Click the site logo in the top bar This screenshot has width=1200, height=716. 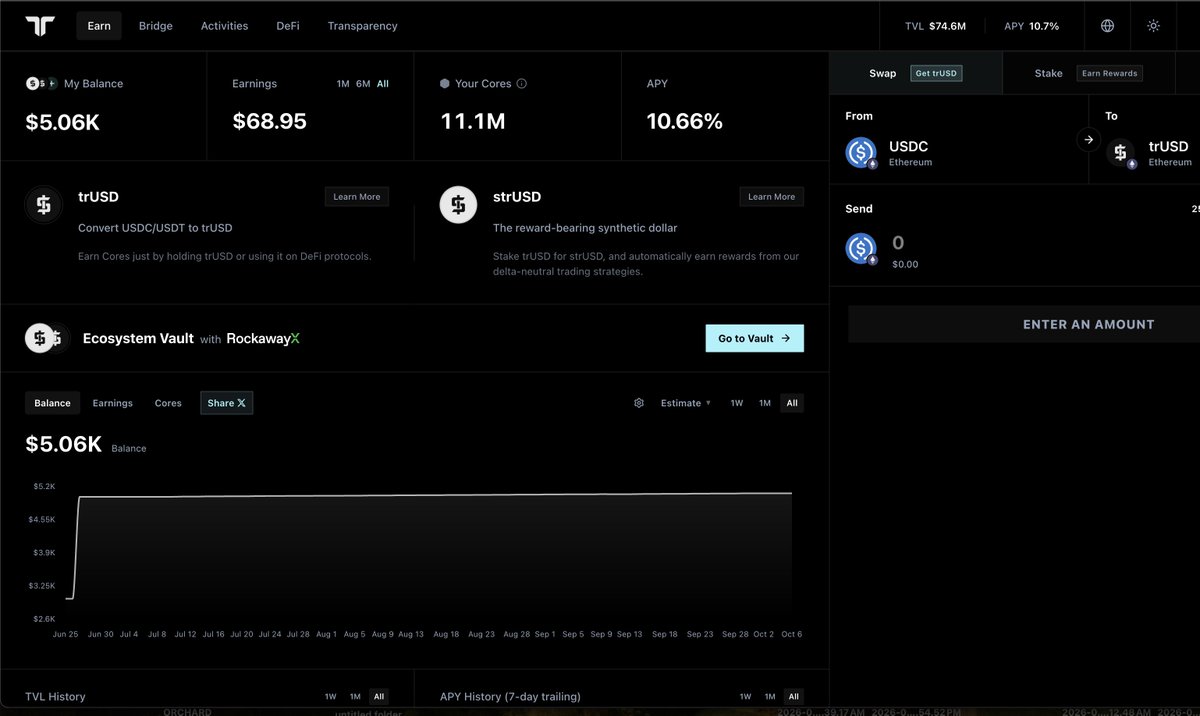[40, 26]
